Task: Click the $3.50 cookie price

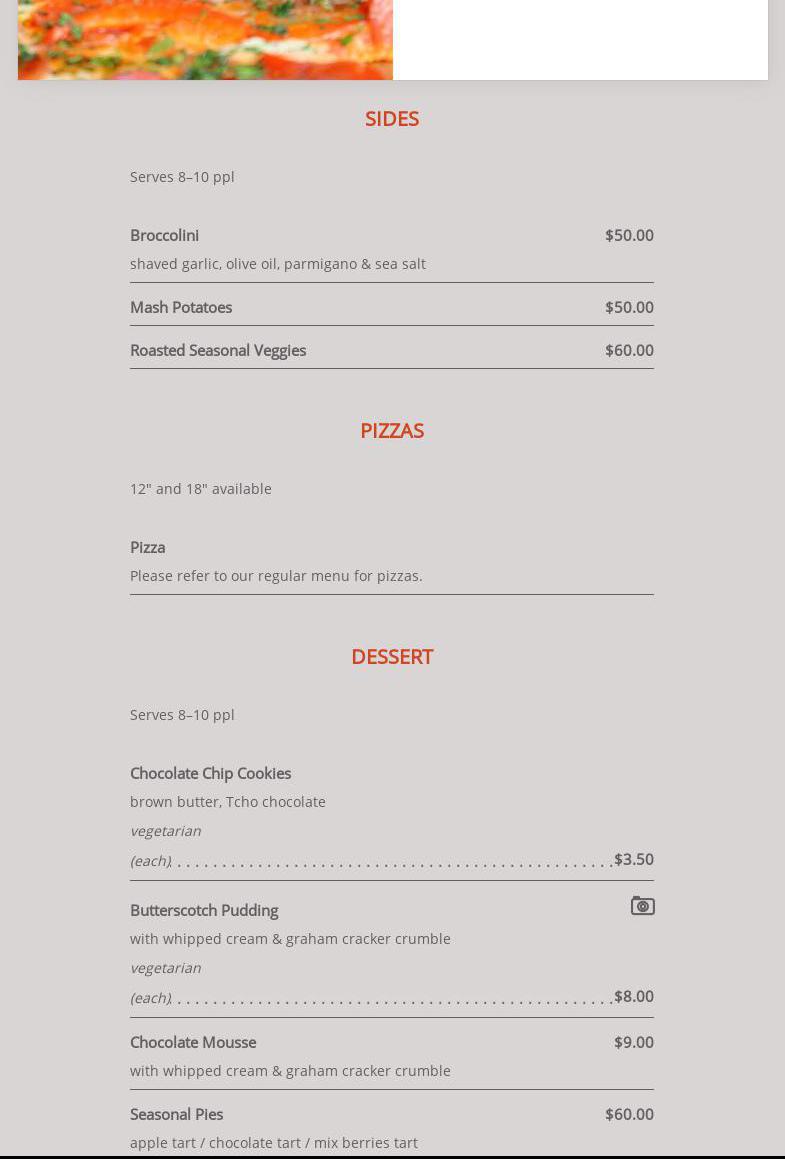Action: click(x=634, y=860)
